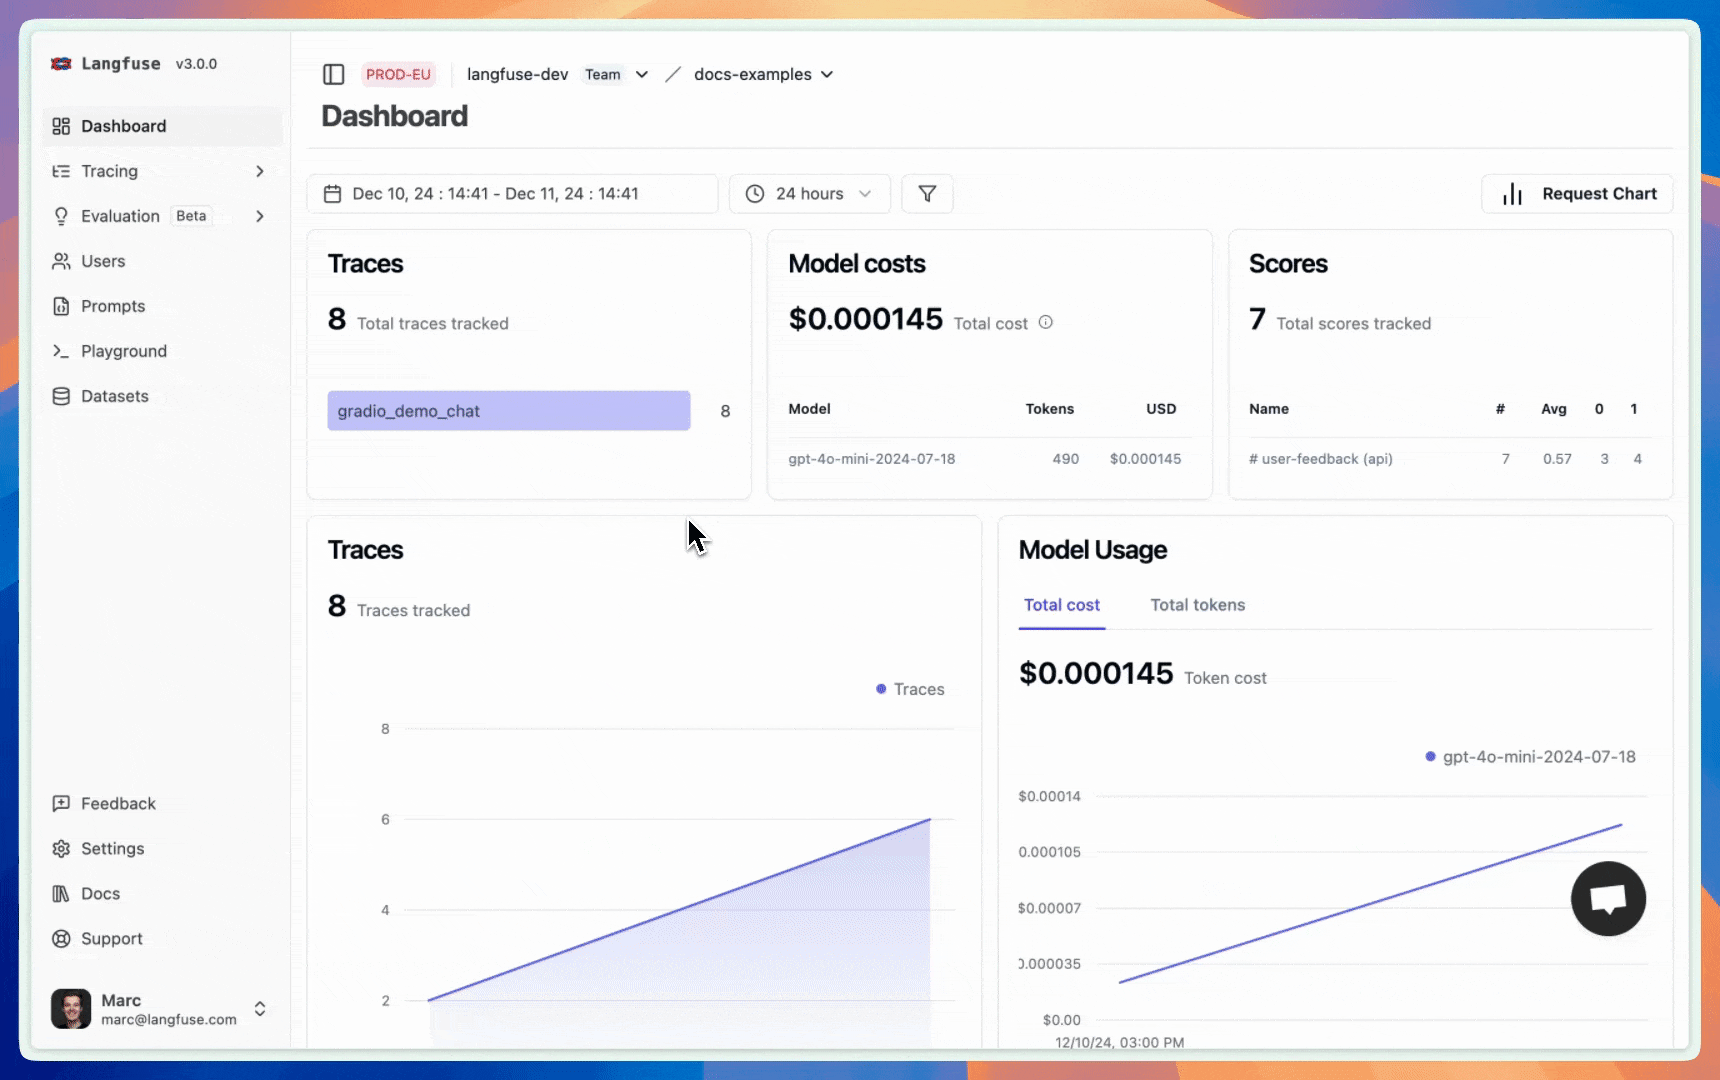
Task: Open the docs-examples project dropdown
Action: pyautogui.click(x=763, y=75)
